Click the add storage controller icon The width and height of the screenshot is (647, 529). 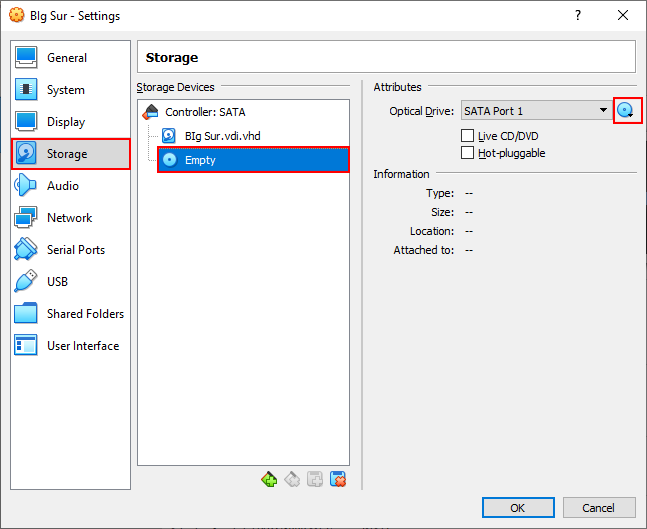269,480
